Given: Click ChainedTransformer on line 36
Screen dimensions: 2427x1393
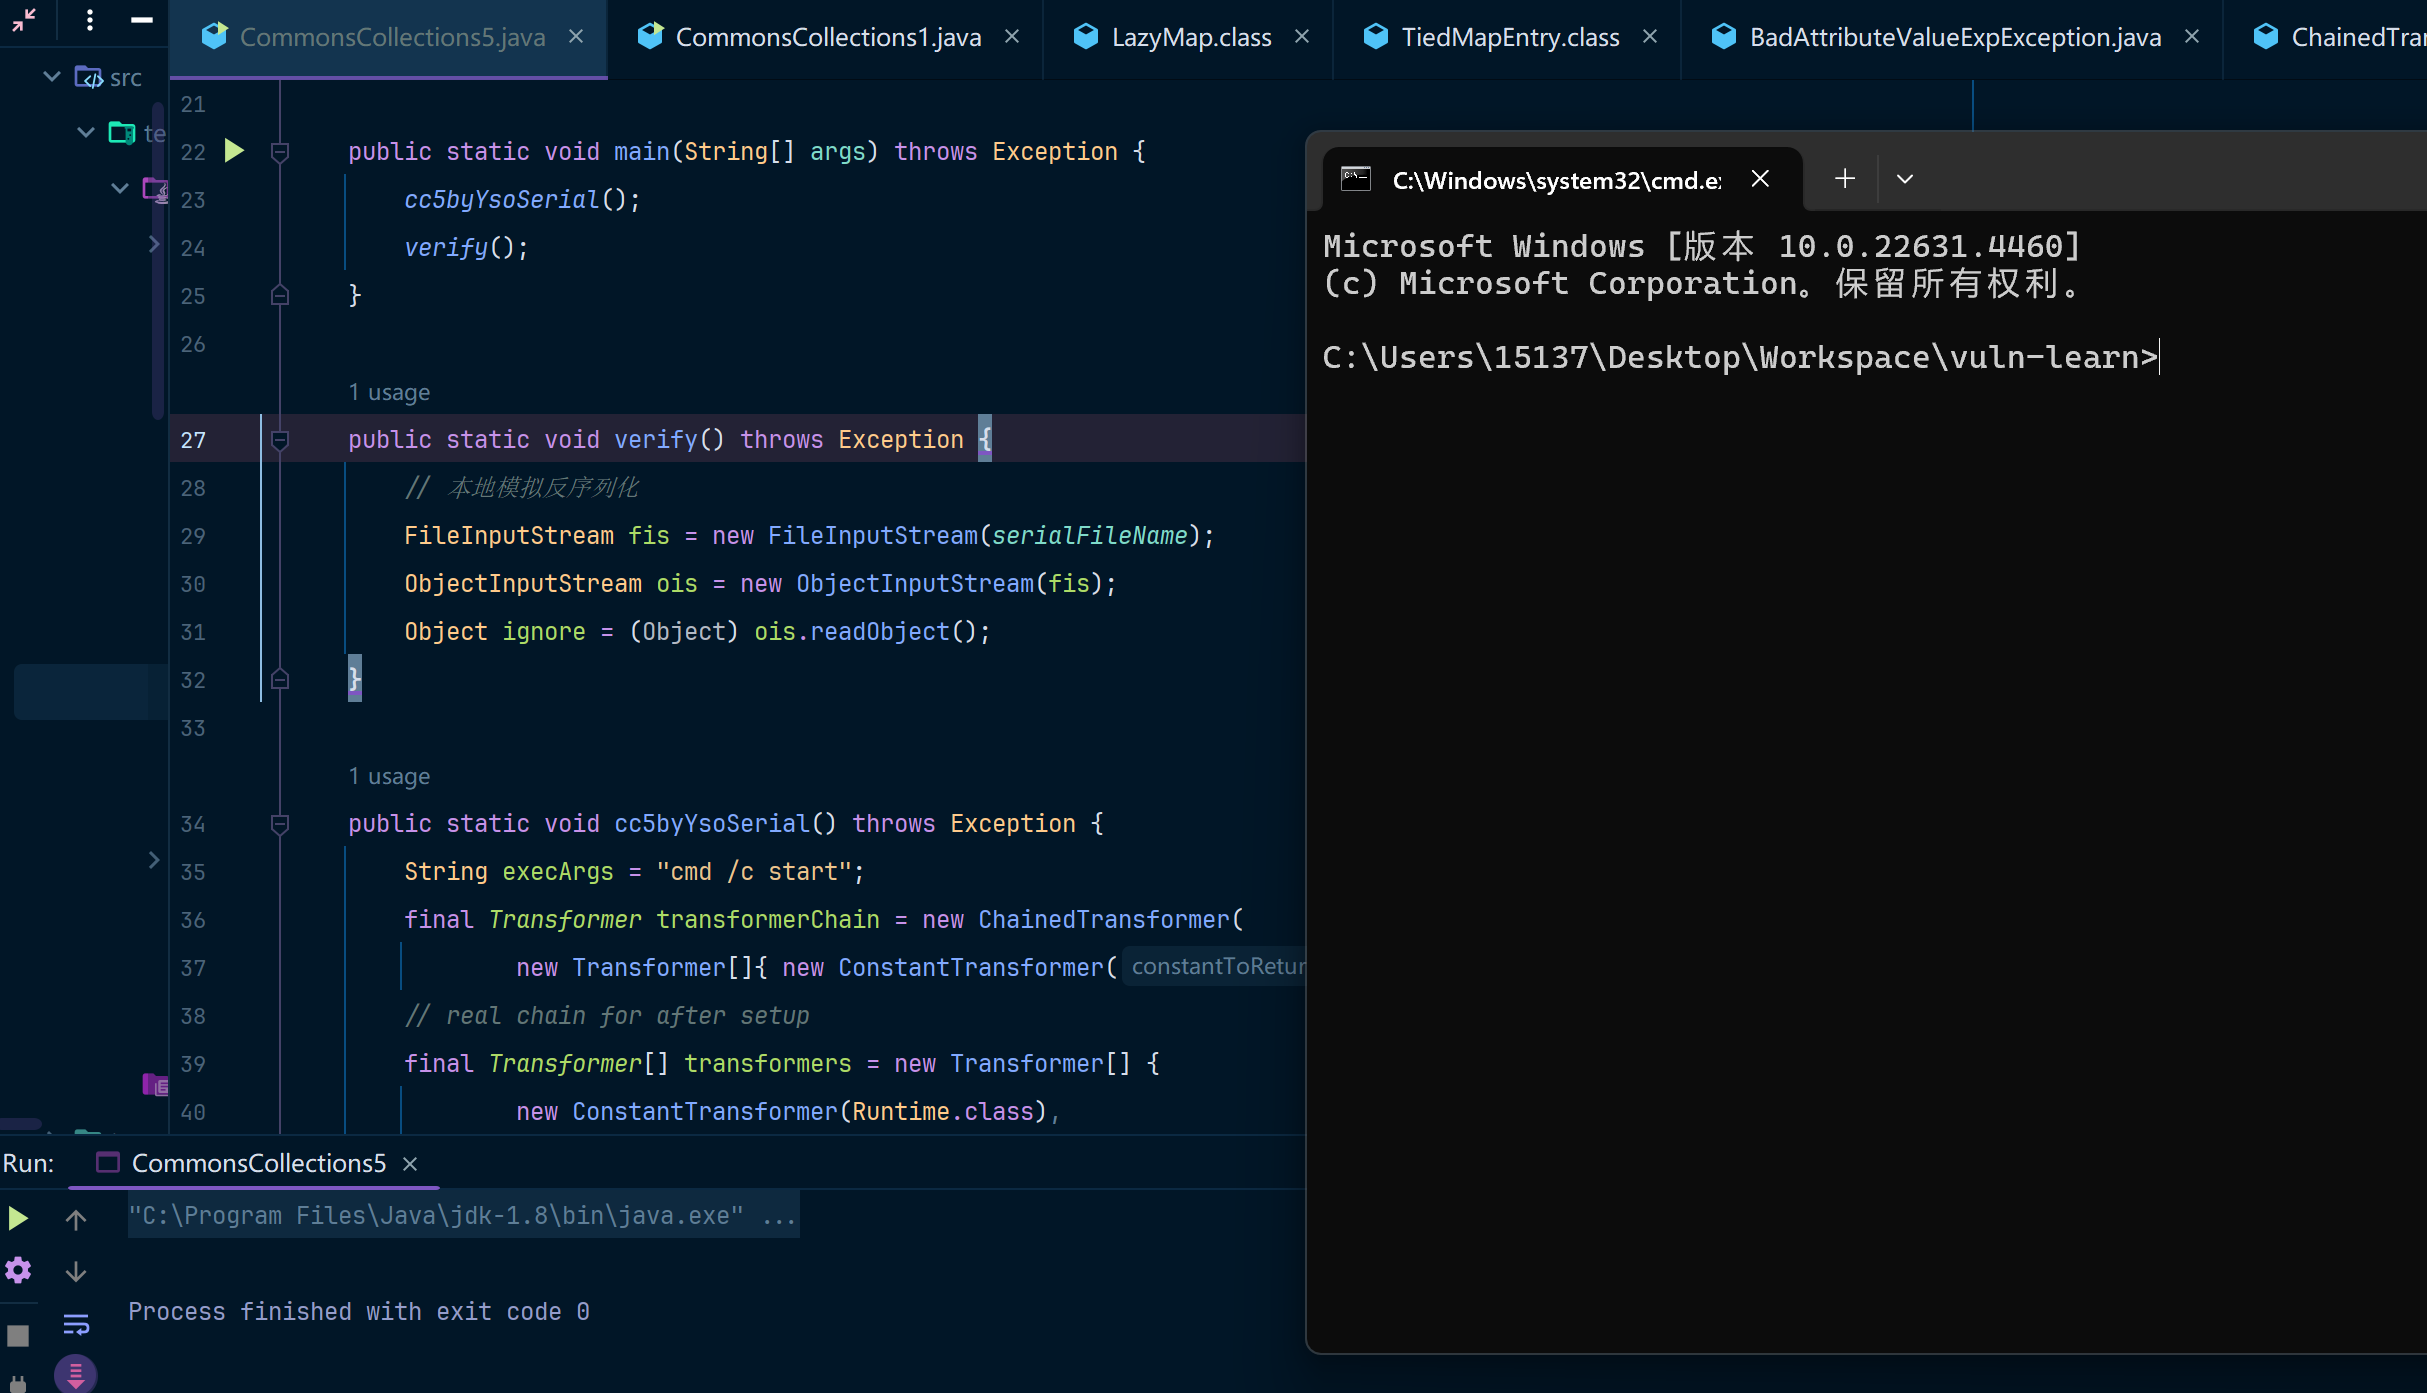Looking at the screenshot, I should 1103,919.
